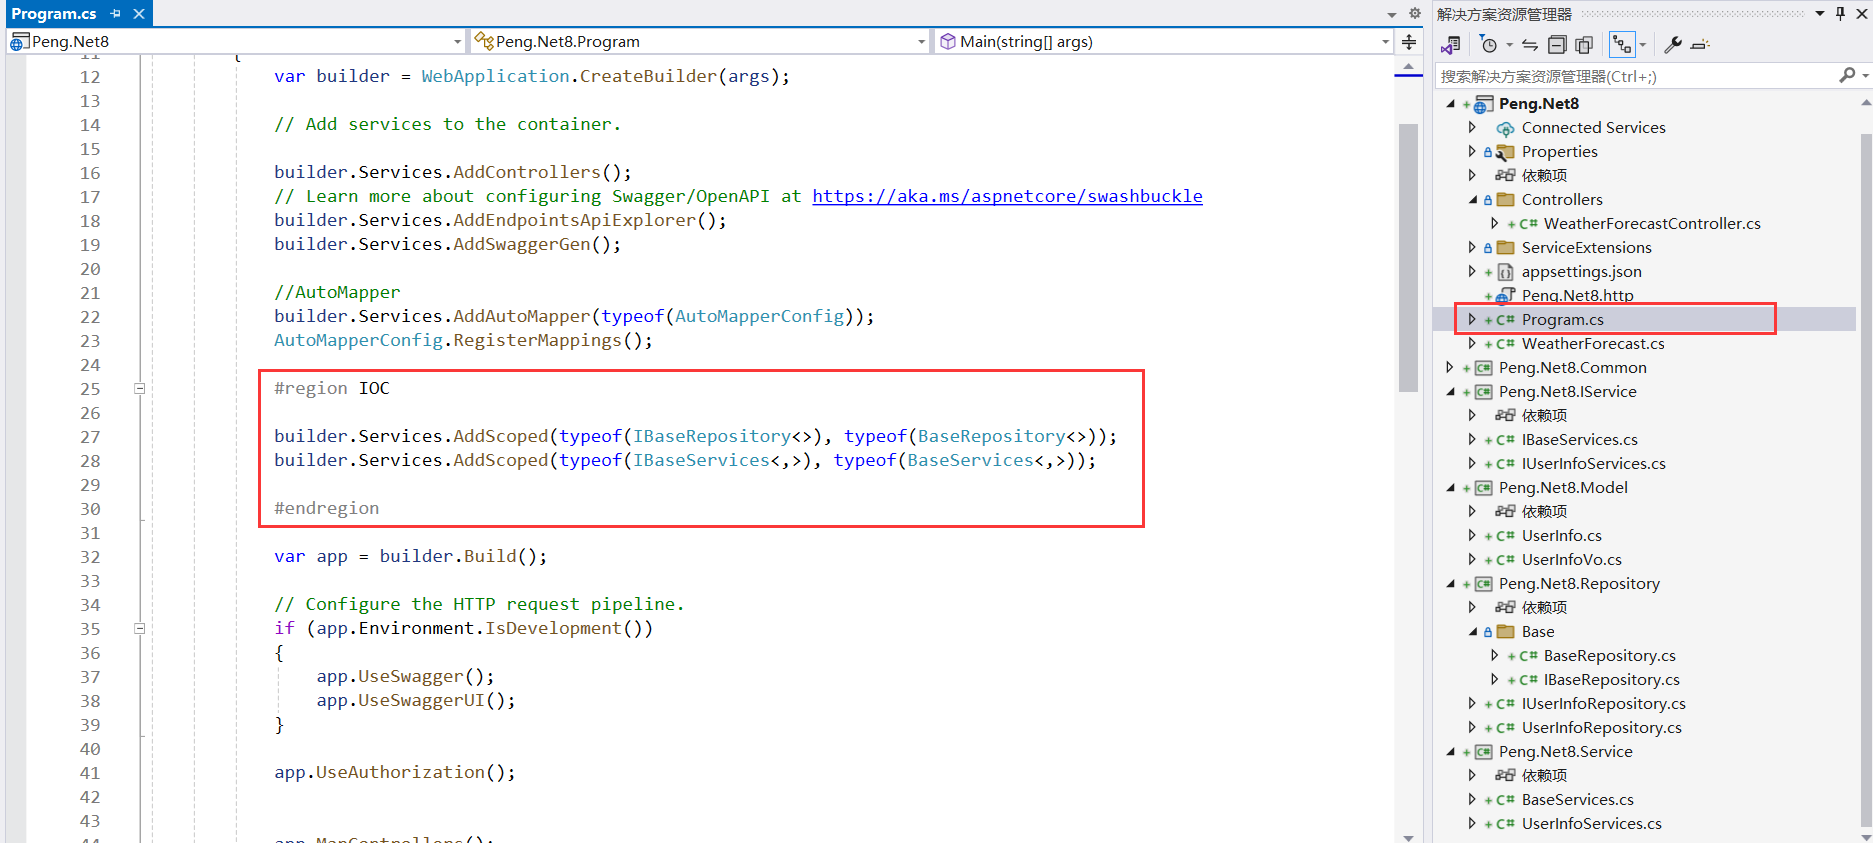Image resolution: width=1873 pixels, height=843 pixels.
Task: Expand the Peng.Net8.Common project
Action: click(x=1451, y=368)
